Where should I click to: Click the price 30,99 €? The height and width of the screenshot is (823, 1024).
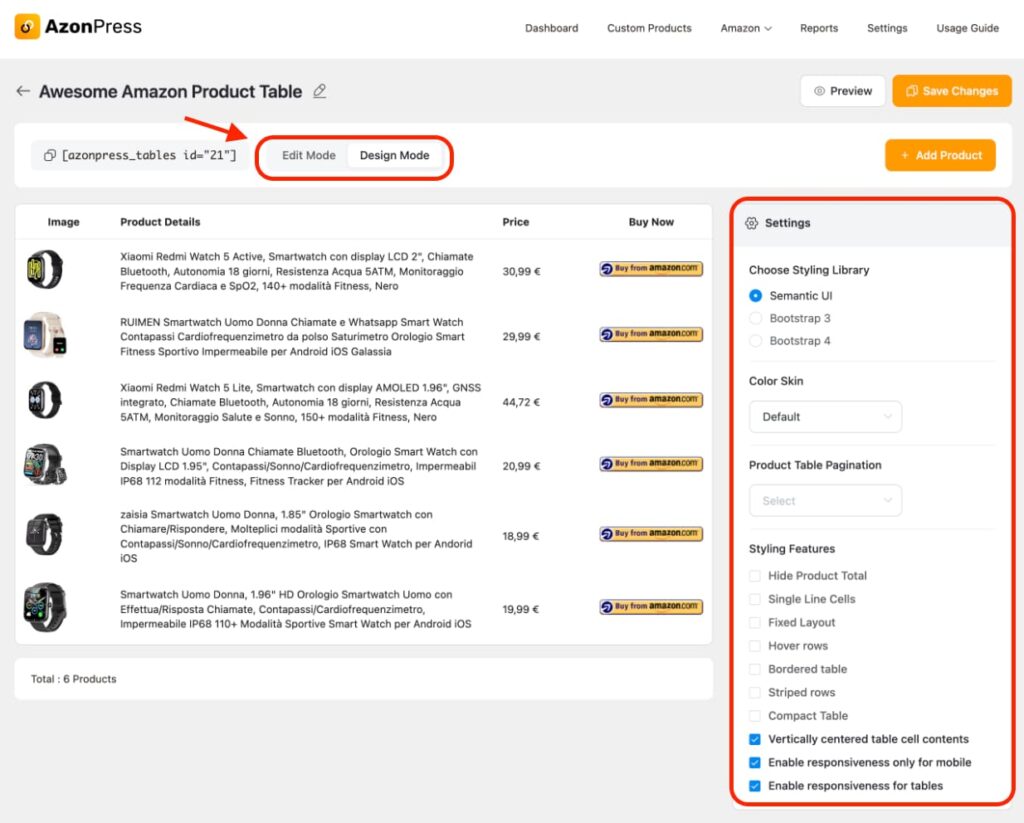point(521,272)
